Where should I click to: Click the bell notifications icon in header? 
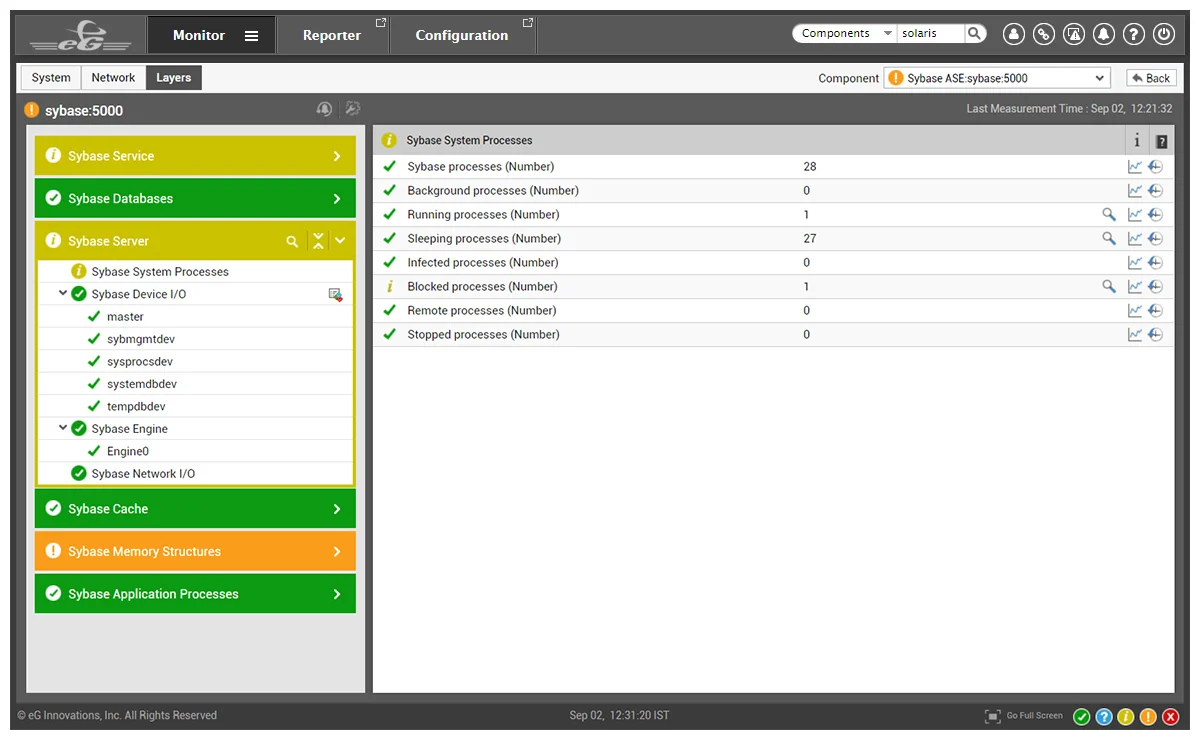pos(1104,34)
